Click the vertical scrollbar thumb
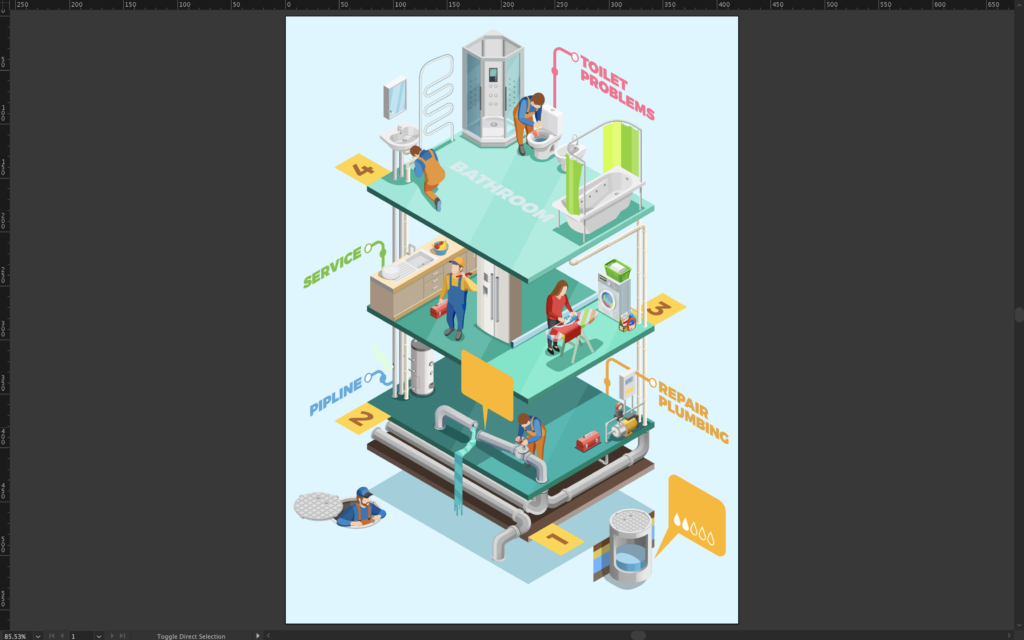Viewport: 1024px width, 640px height. click(1019, 314)
